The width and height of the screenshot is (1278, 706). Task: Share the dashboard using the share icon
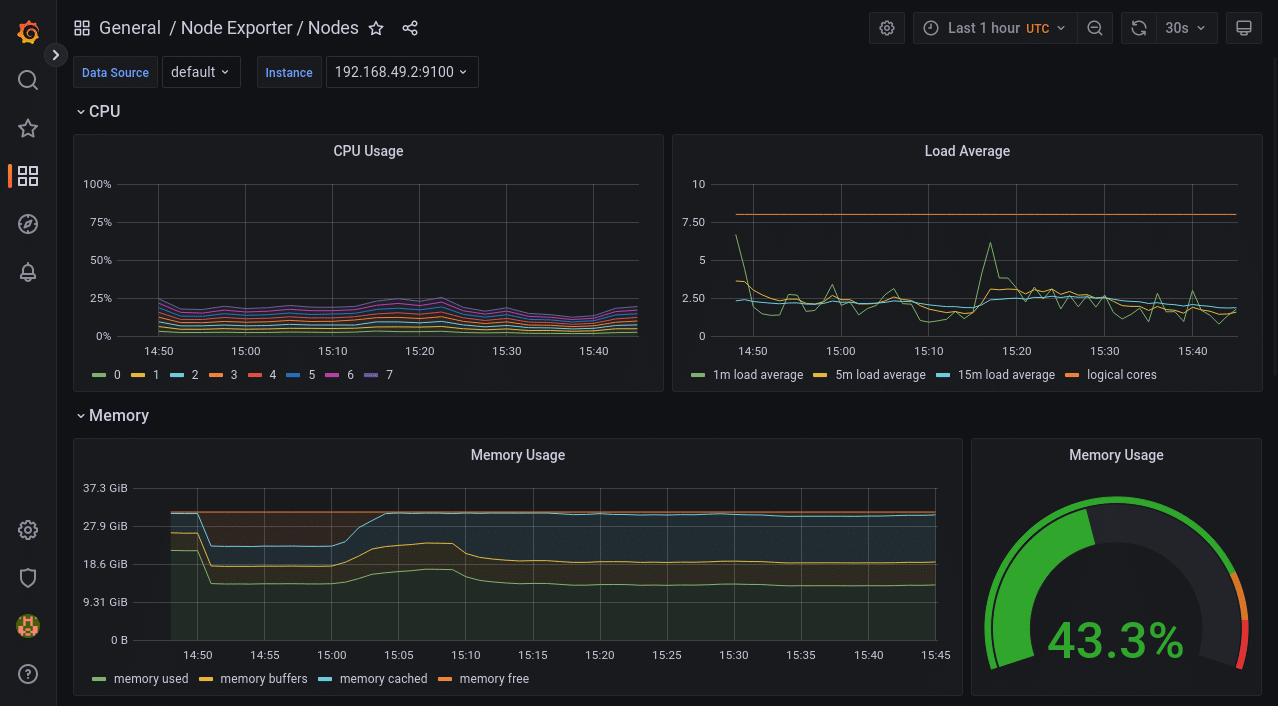tap(410, 28)
